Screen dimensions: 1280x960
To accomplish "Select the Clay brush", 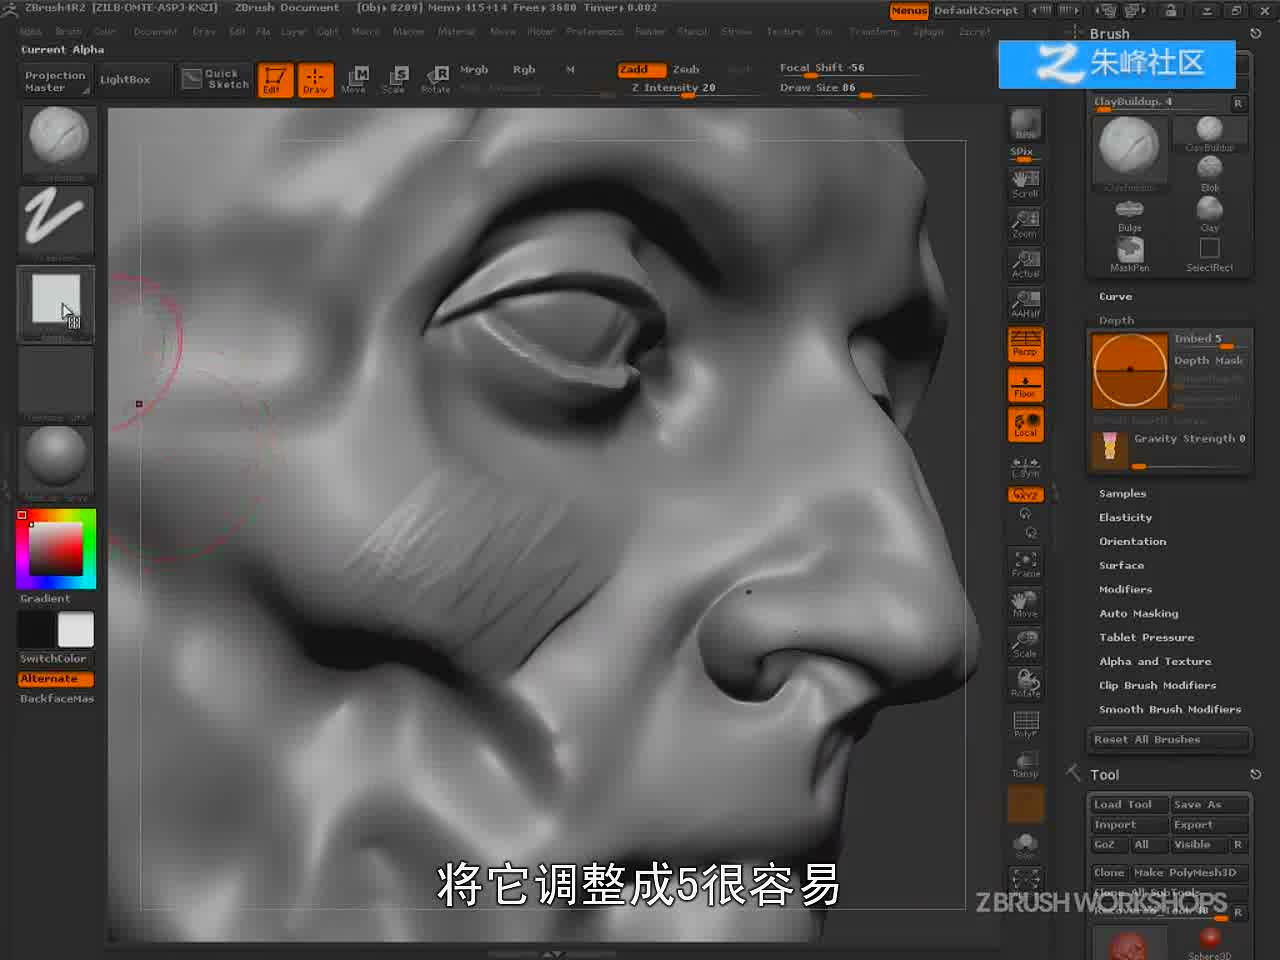I will pyautogui.click(x=1209, y=214).
